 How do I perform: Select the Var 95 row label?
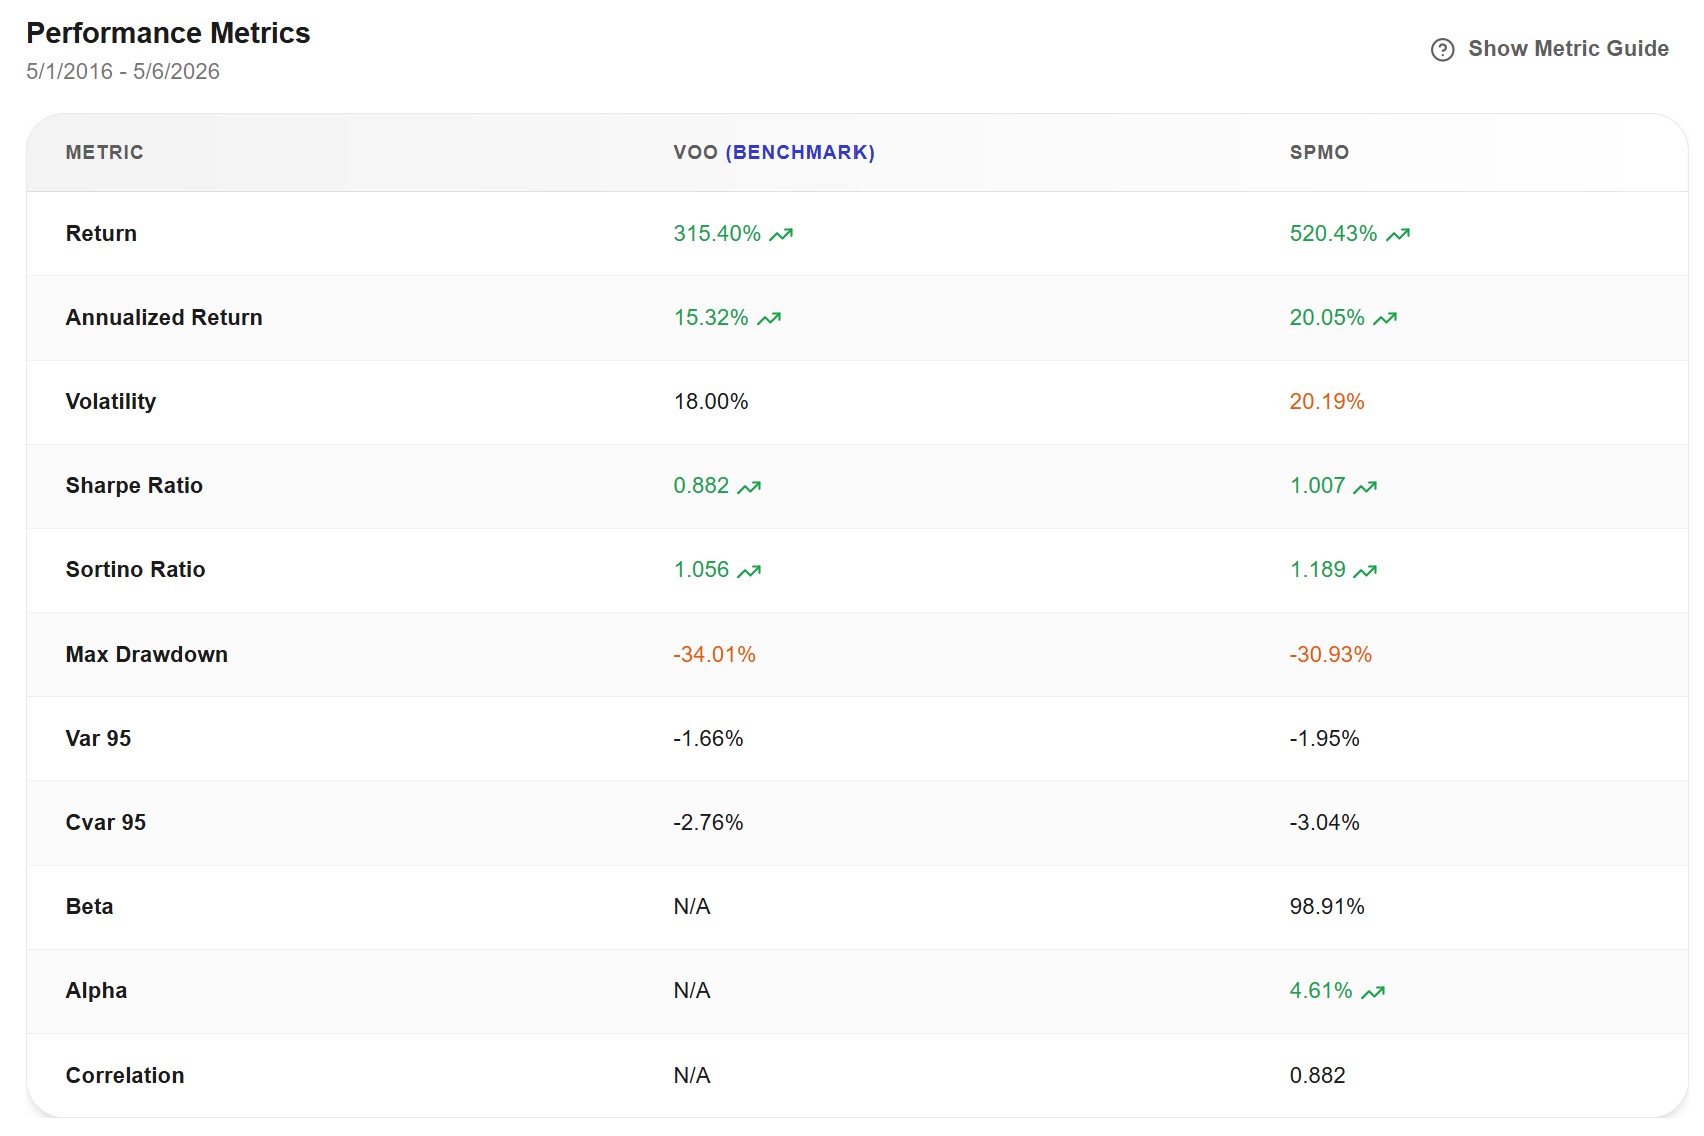[x=98, y=738]
